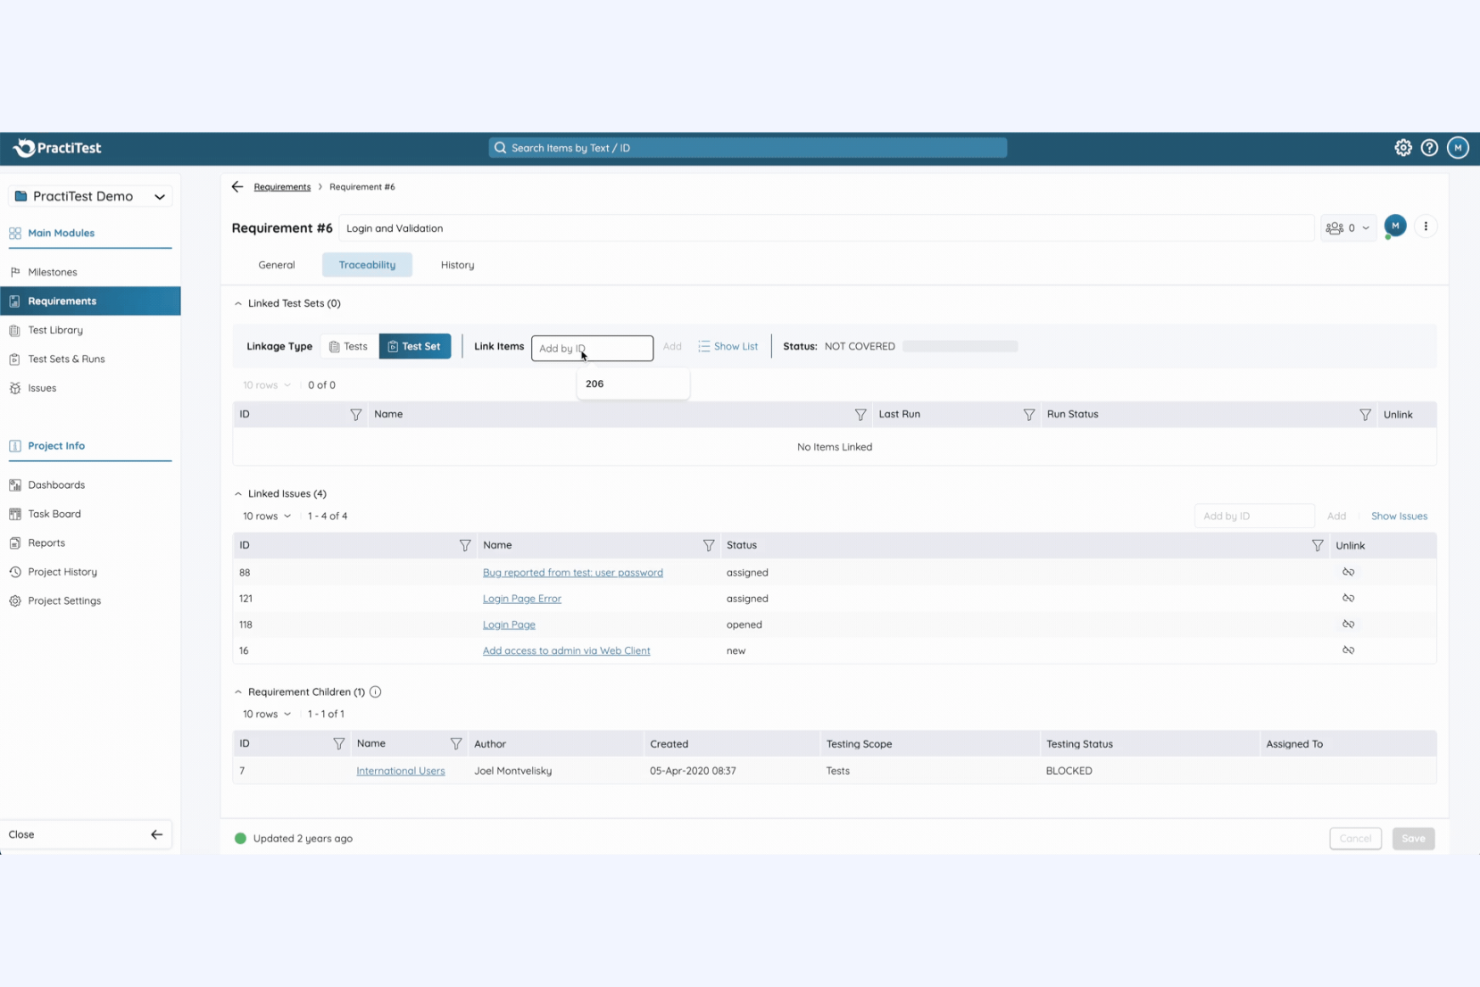Toggle linkage type to Tests
Screen dimensions: 1480x987
(x=349, y=346)
